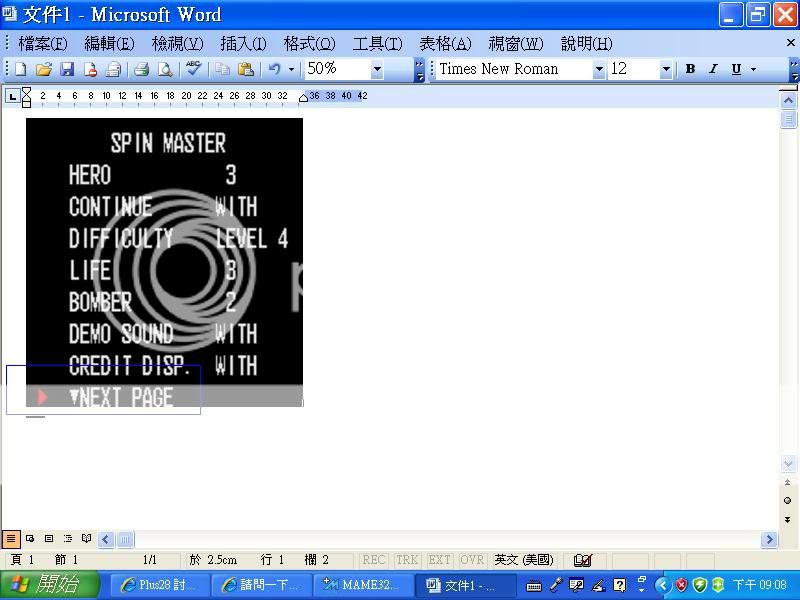This screenshot has width=800, height=600.
Task: Click the 英文 (美國) language indicator
Action: point(524,560)
